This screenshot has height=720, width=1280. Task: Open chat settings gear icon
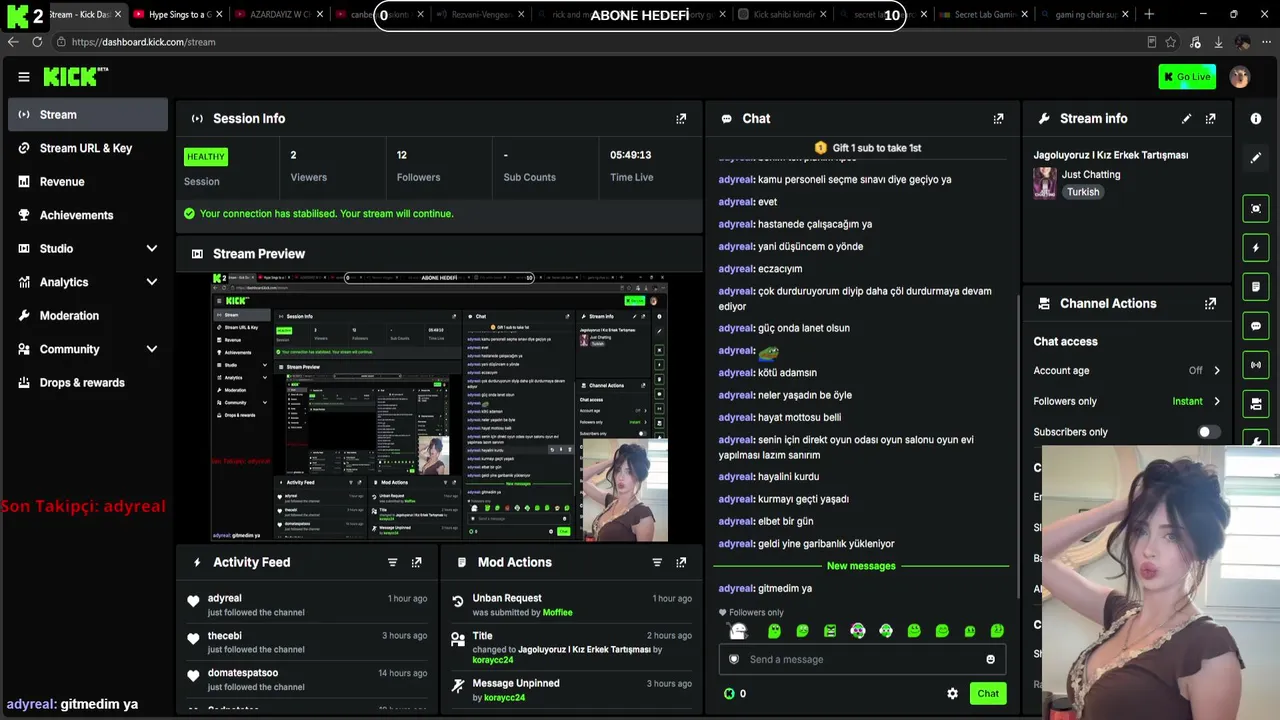point(952,693)
